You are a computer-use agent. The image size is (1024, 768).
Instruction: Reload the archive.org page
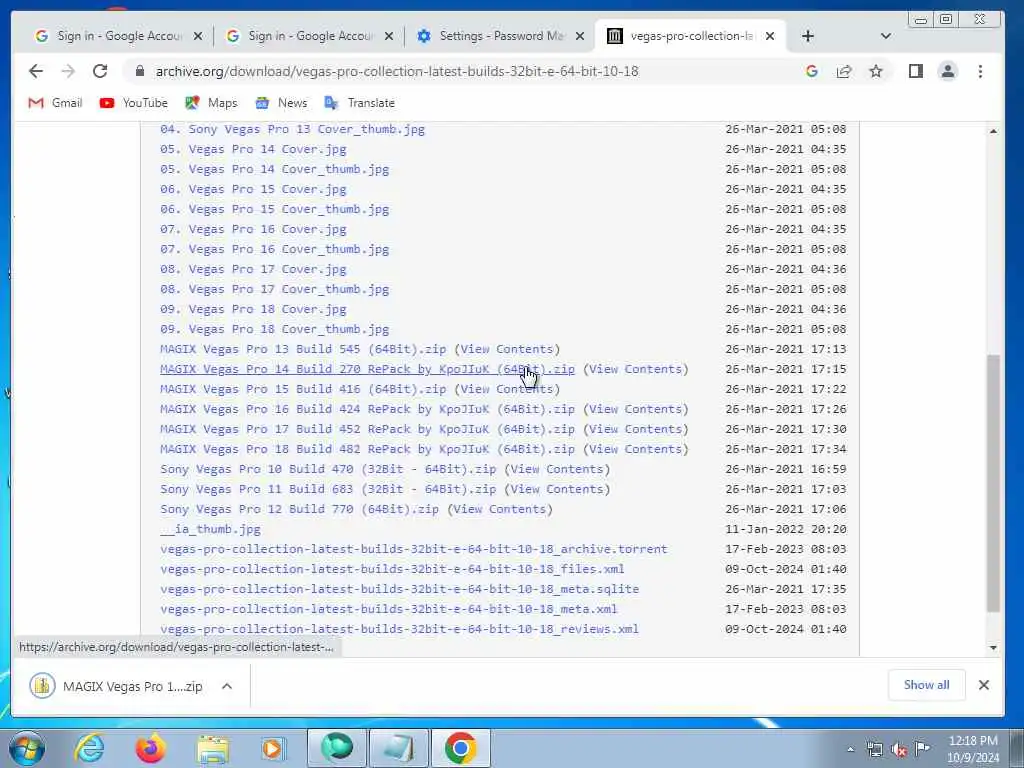[x=99, y=71]
